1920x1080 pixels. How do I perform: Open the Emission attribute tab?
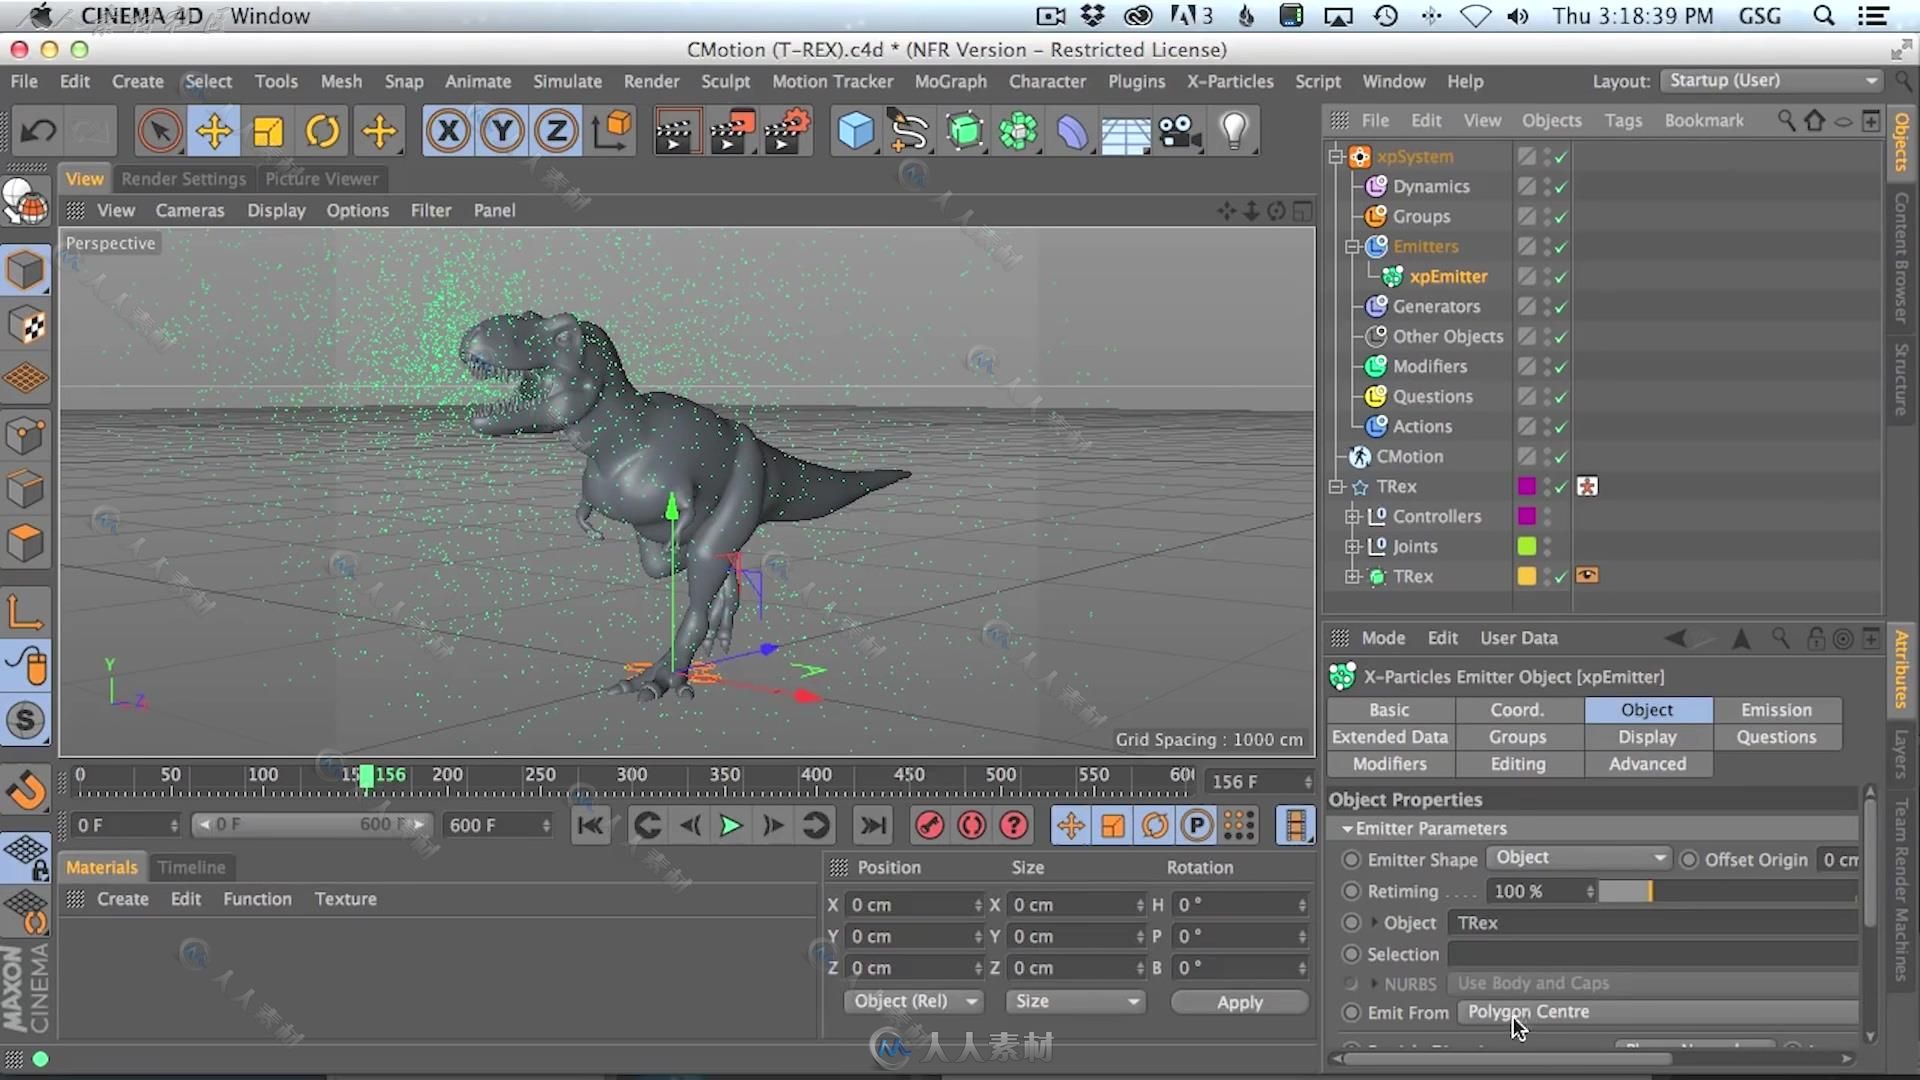1776,709
